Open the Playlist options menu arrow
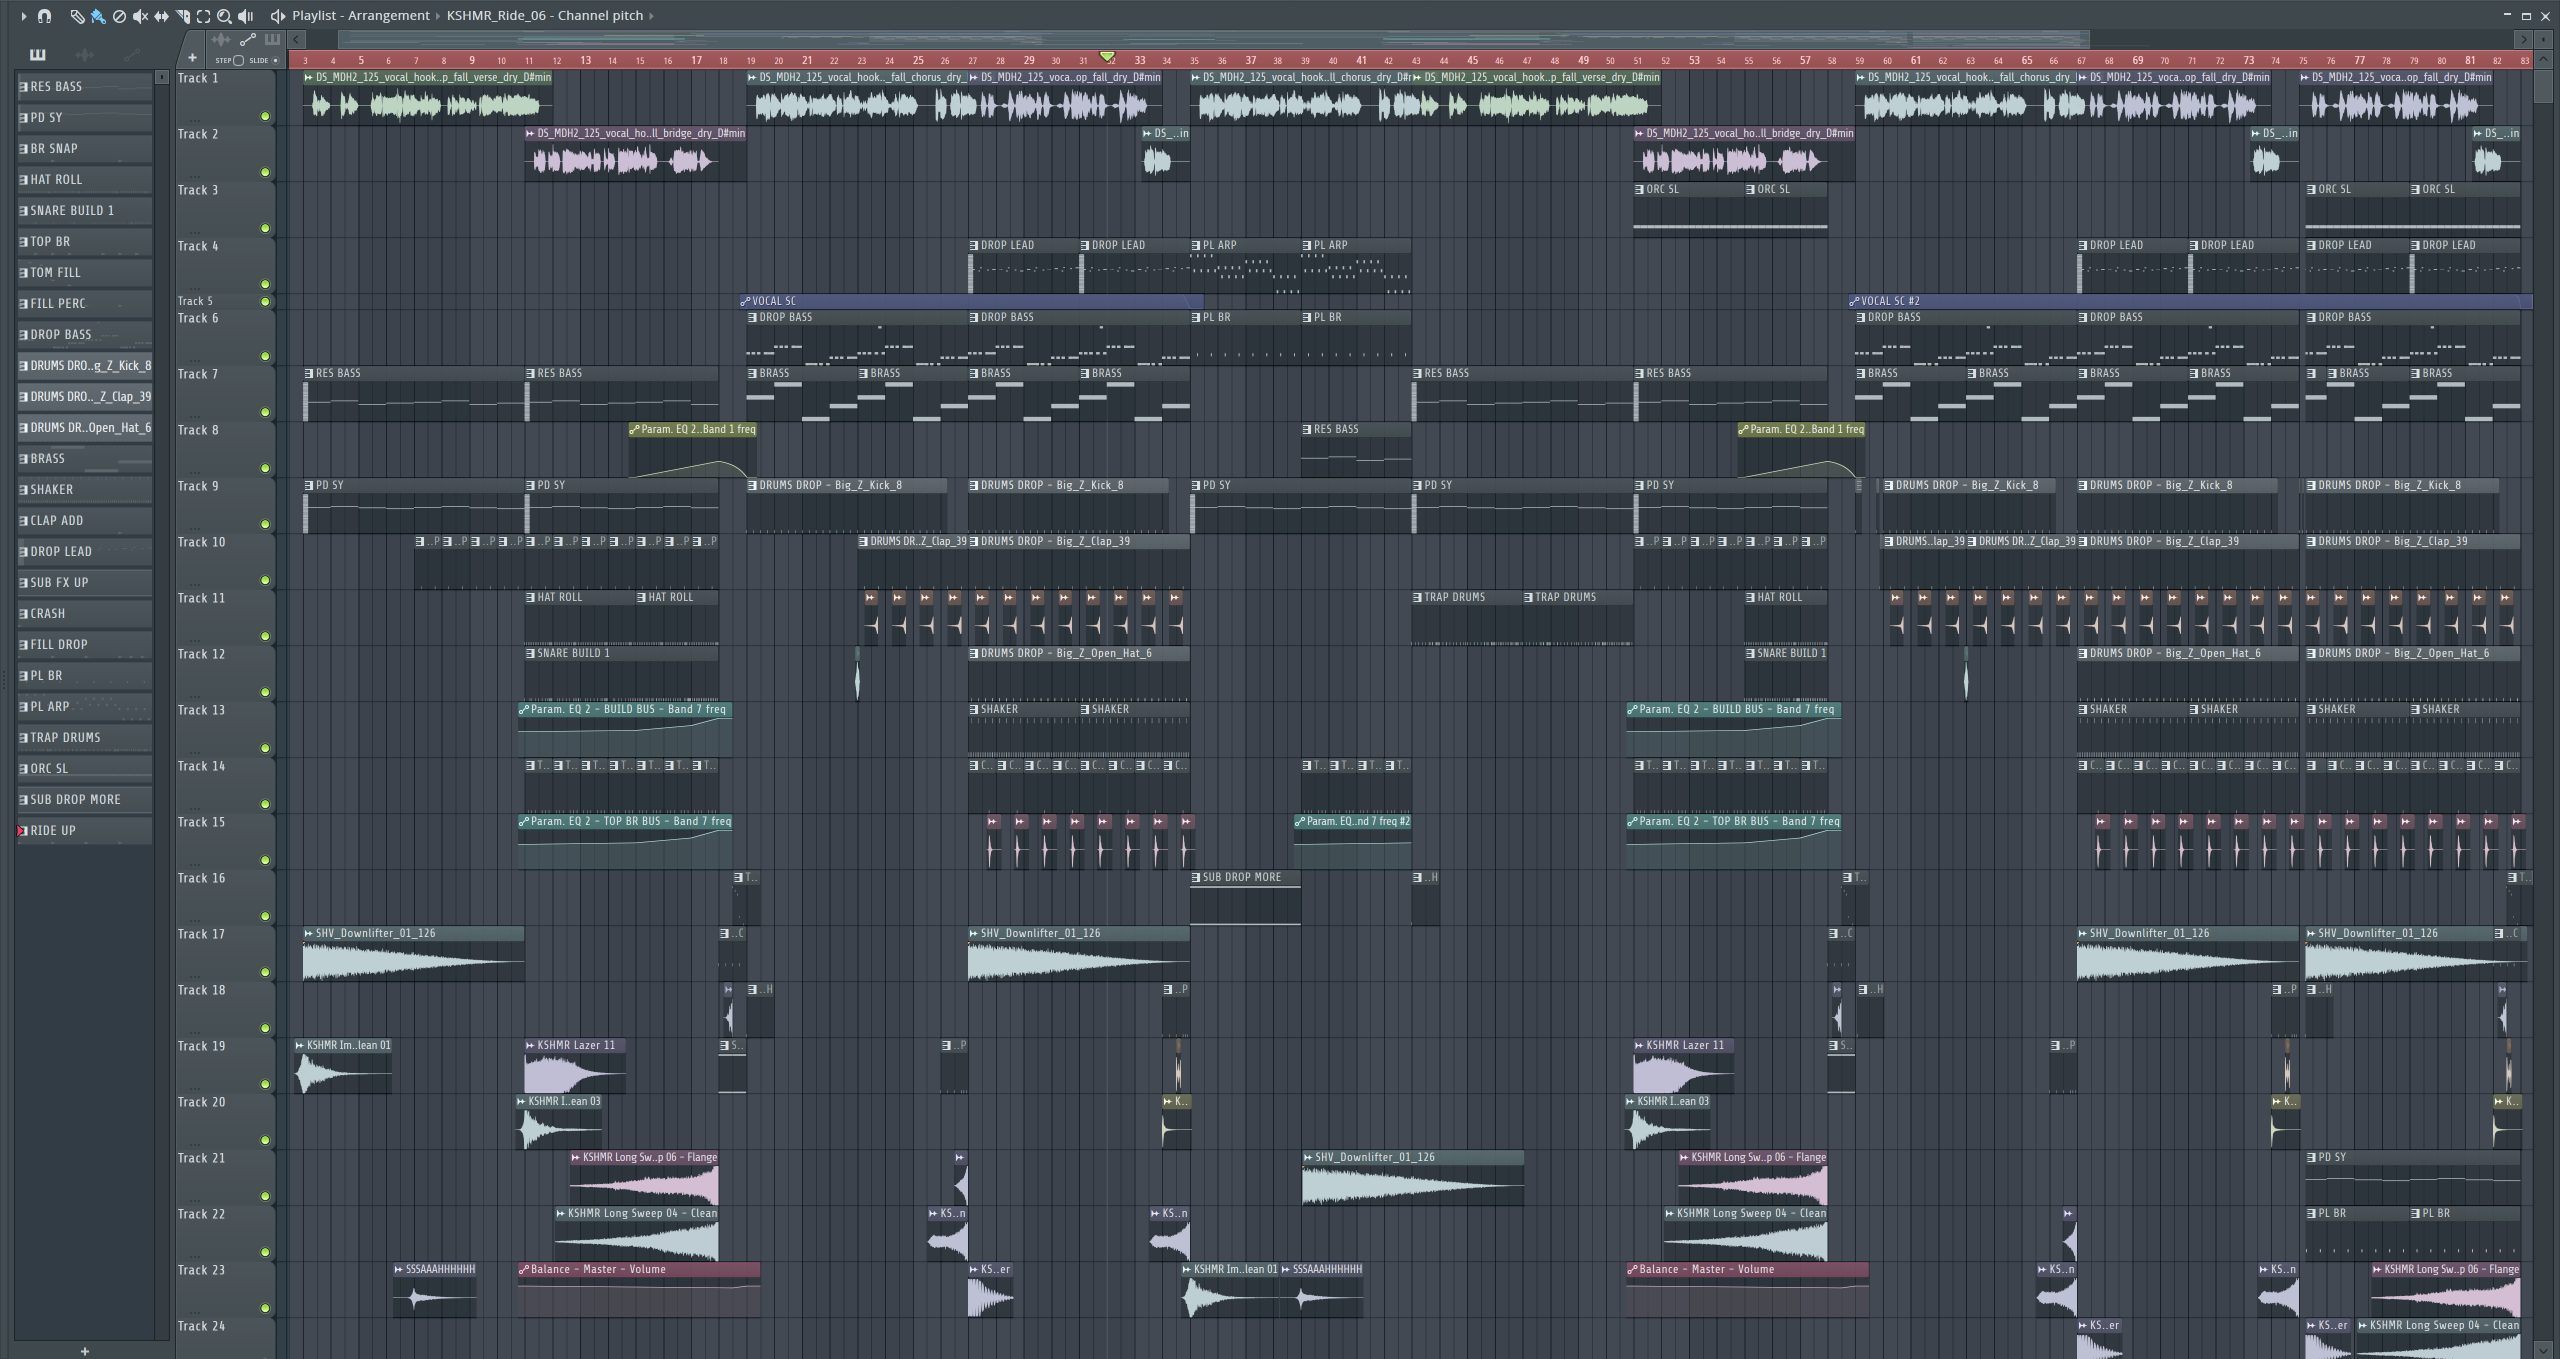Viewport: 2560px width, 1359px height. click(24, 16)
